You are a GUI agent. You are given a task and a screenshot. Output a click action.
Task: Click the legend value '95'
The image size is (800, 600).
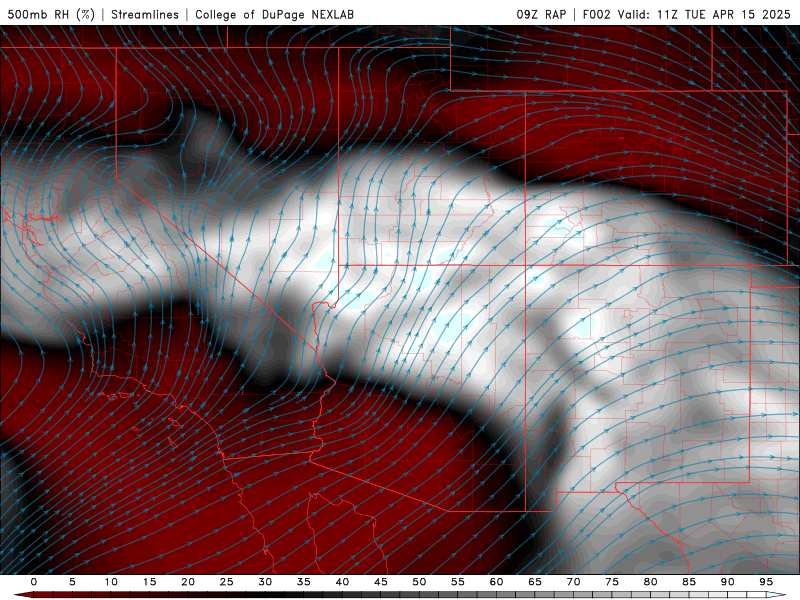point(766,582)
